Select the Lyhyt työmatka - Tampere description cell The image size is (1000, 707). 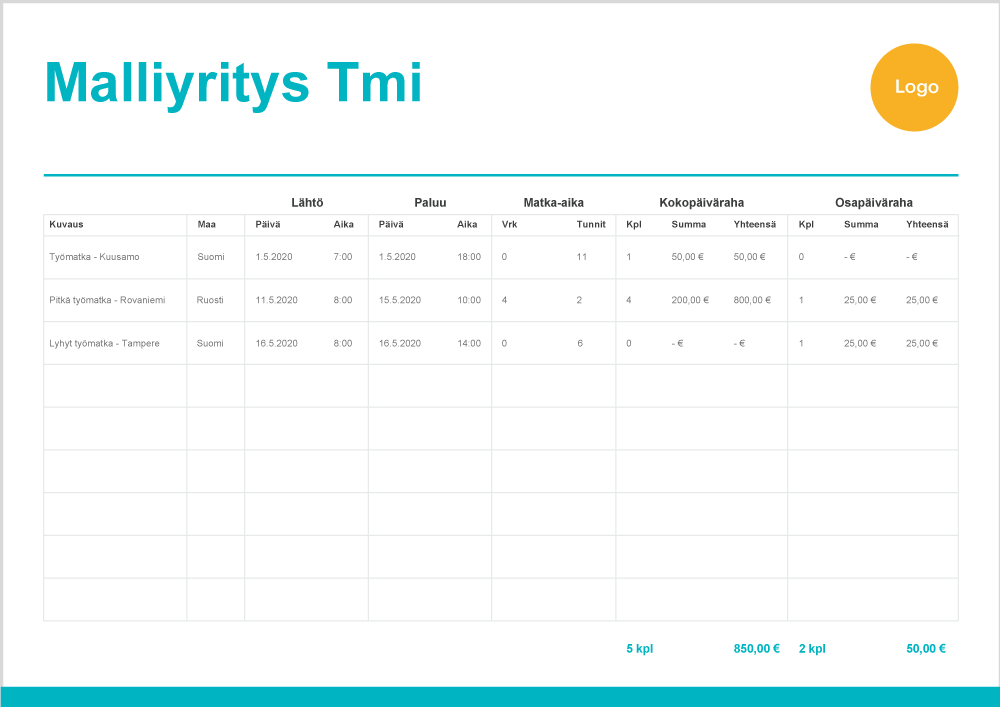104,343
